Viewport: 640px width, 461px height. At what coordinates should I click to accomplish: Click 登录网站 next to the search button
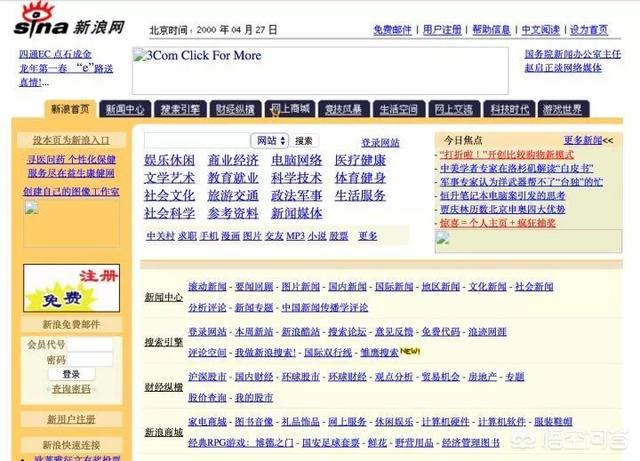coord(380,143)
